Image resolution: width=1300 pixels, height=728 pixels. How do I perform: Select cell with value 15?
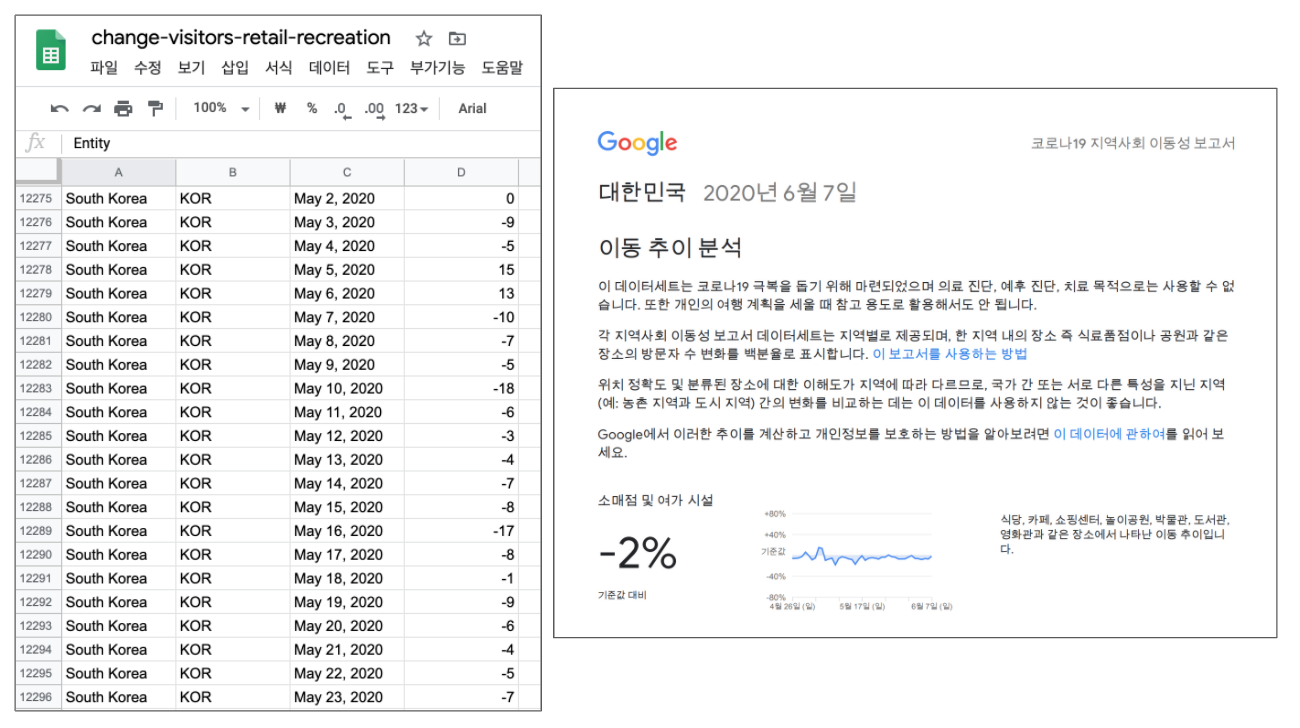point(461,269)
